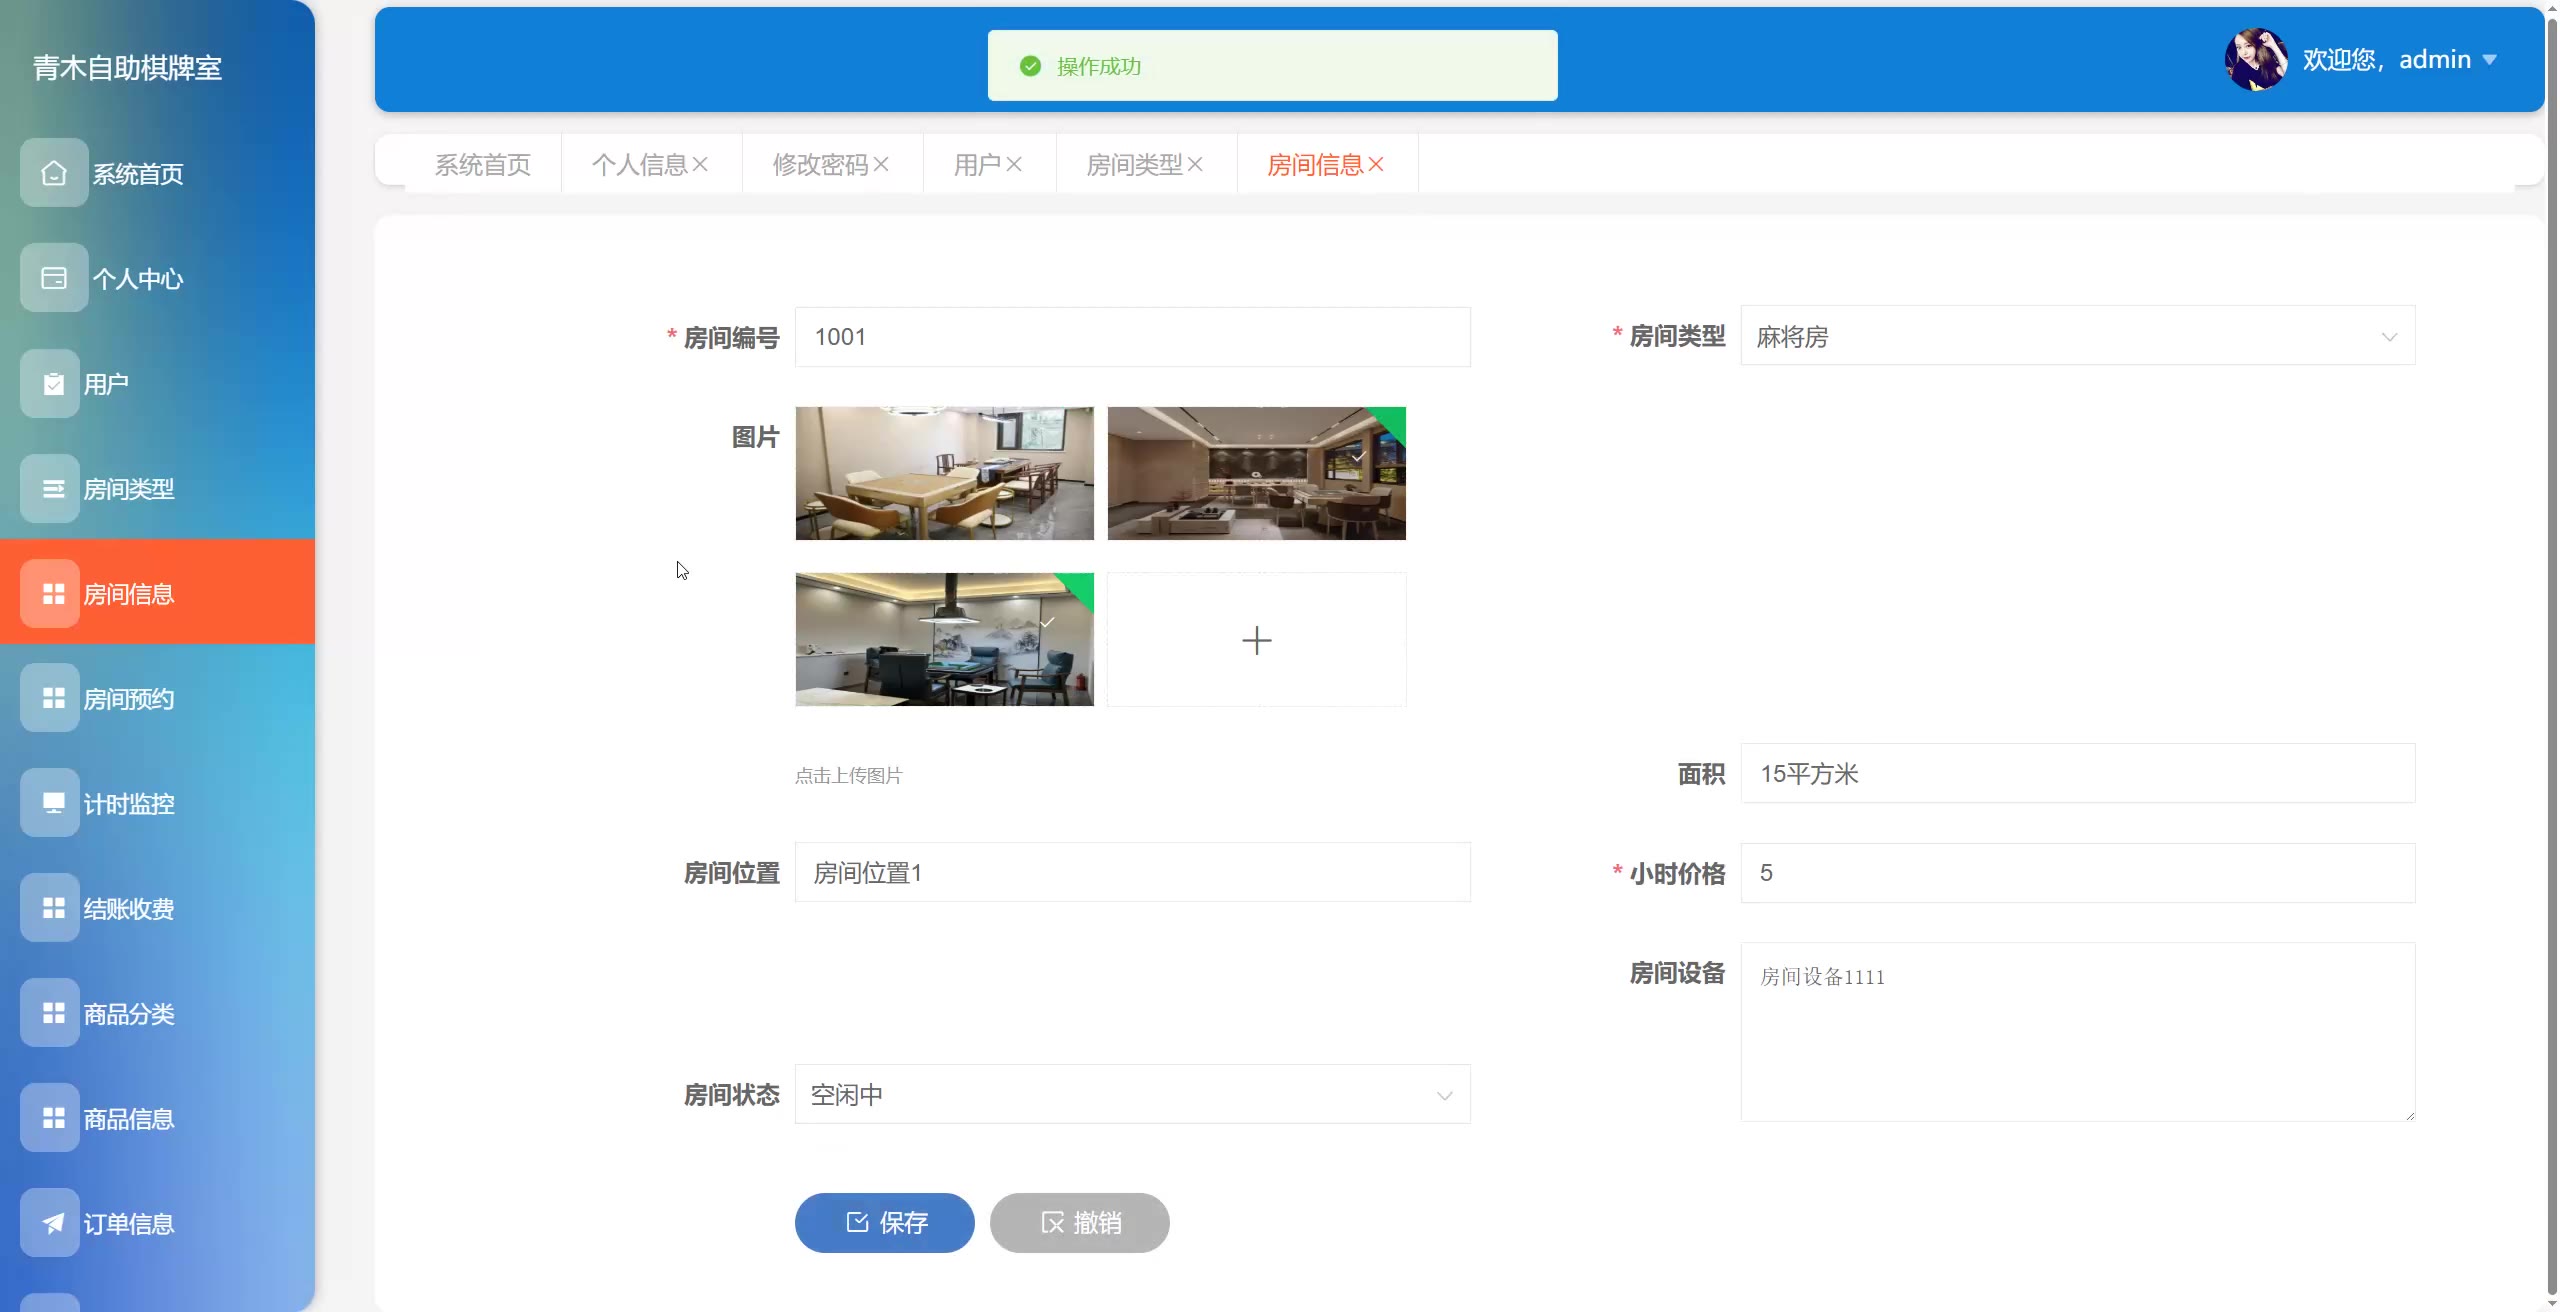Close the 房间类型 tab

1195,164
